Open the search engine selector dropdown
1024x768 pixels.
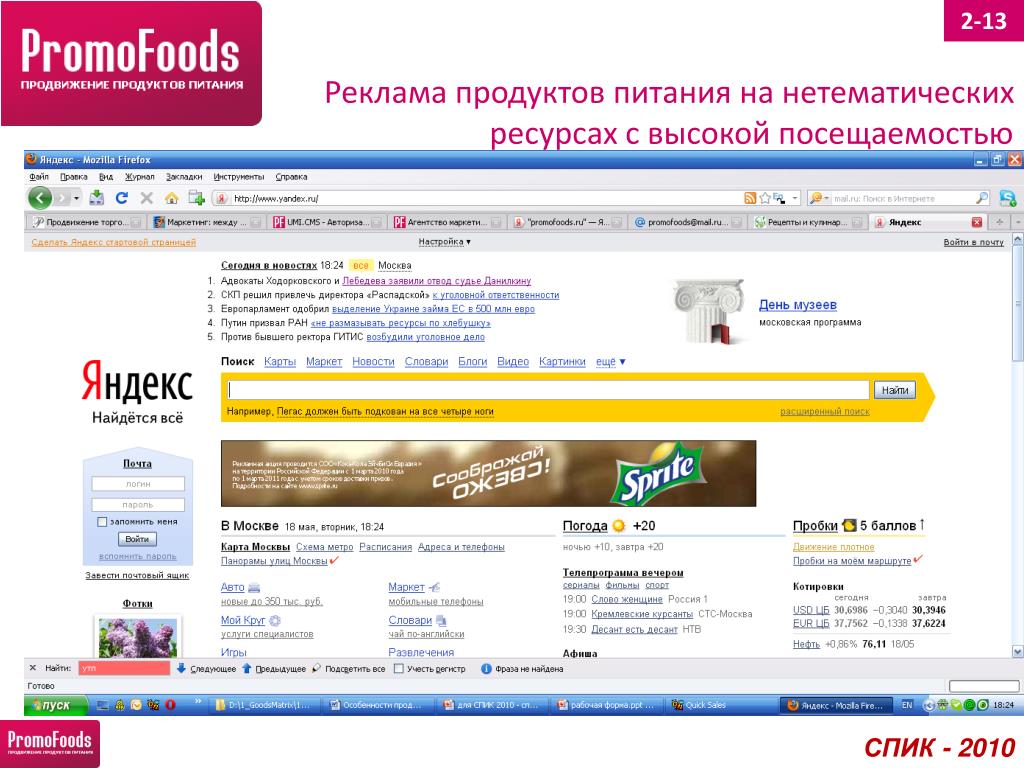pos(818,198)
